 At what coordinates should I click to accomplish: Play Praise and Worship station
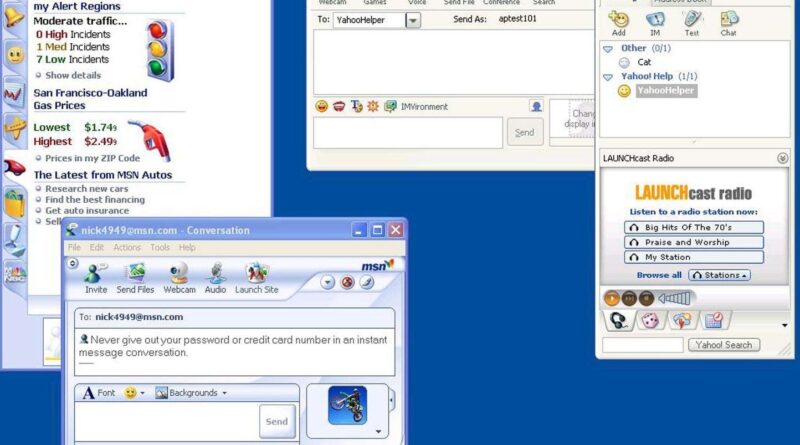694,242
